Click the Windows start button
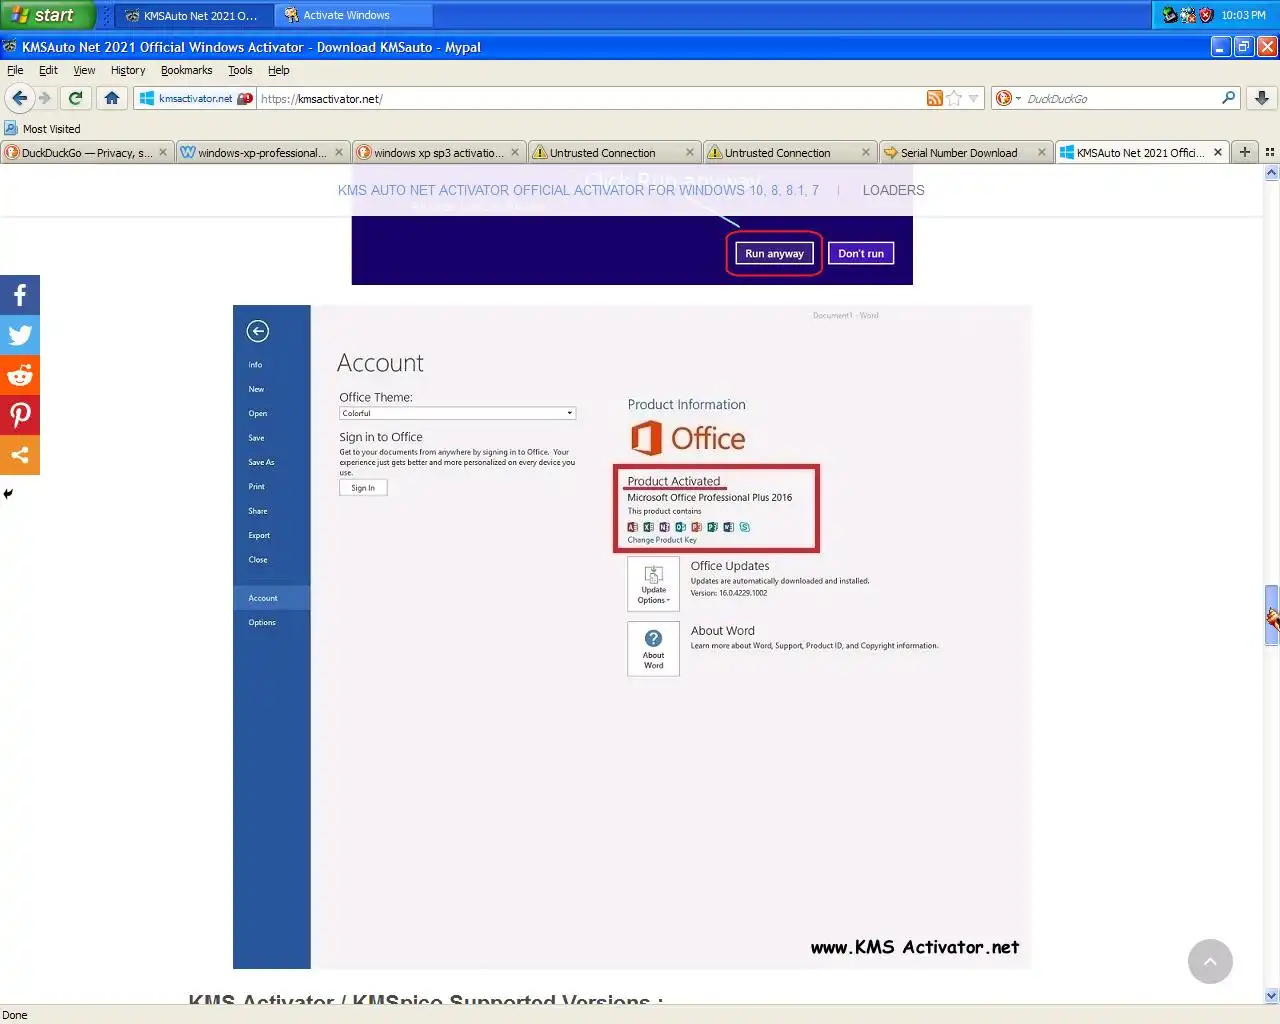Screen dimensions: 1280x1024 point(47,15)
